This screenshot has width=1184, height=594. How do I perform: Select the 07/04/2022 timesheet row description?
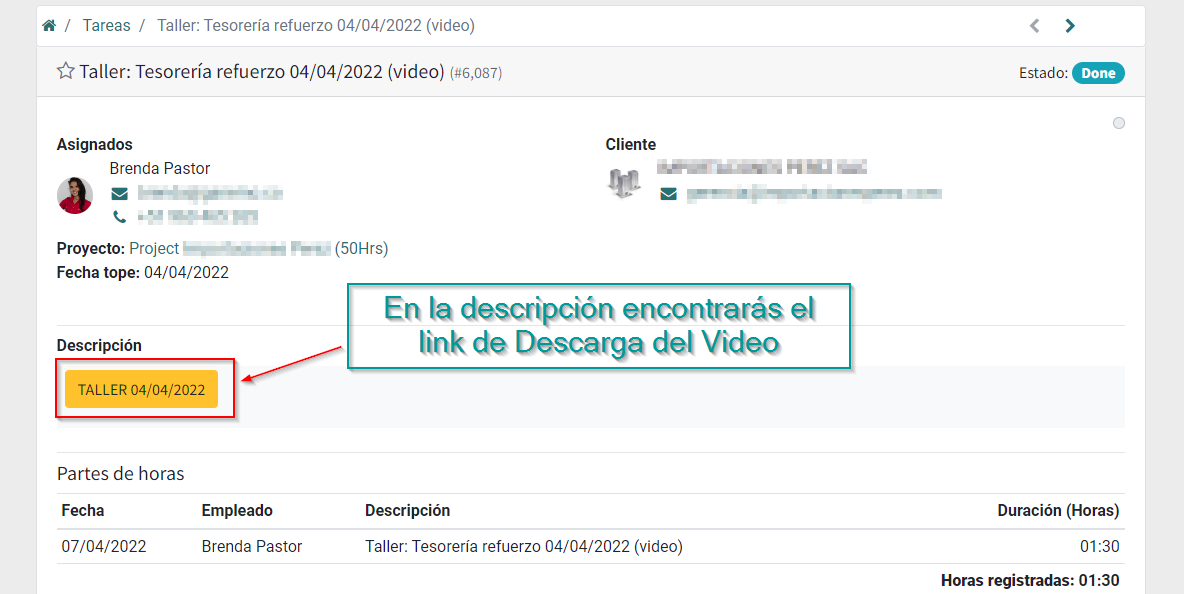click(523, 546)
